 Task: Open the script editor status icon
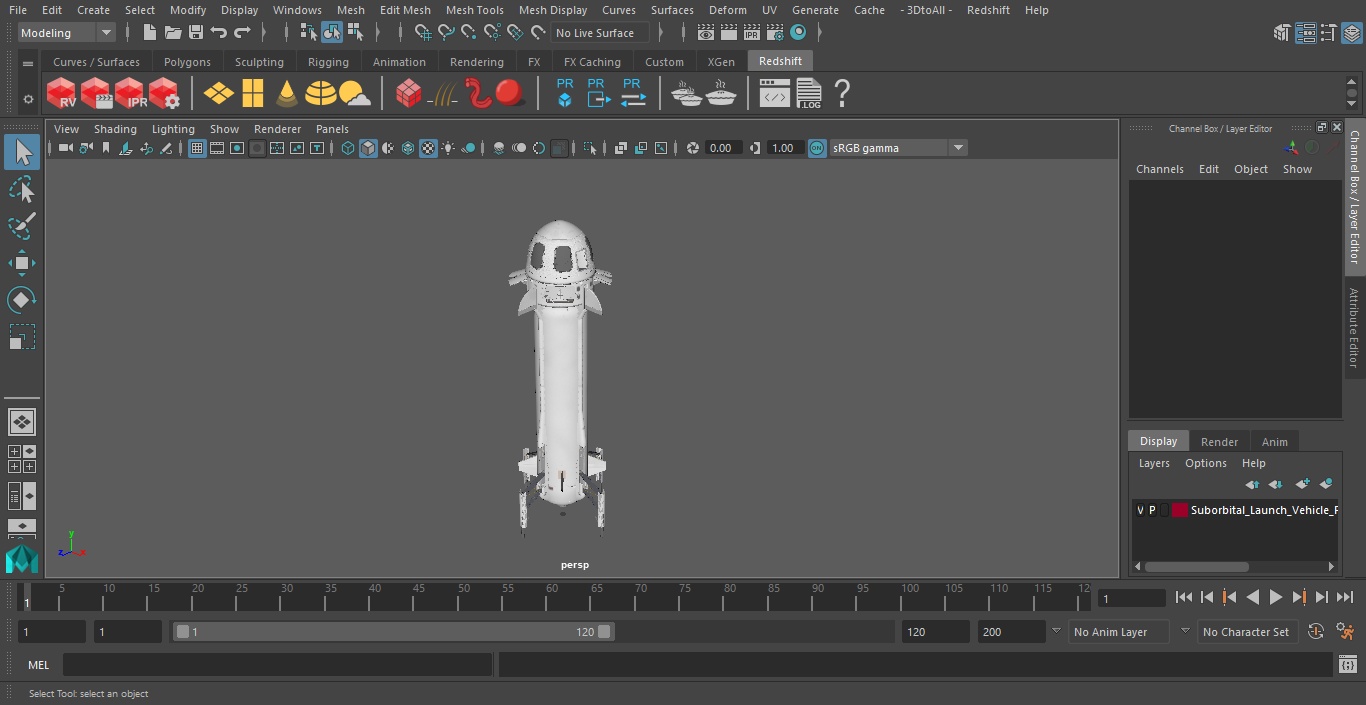1347,665
